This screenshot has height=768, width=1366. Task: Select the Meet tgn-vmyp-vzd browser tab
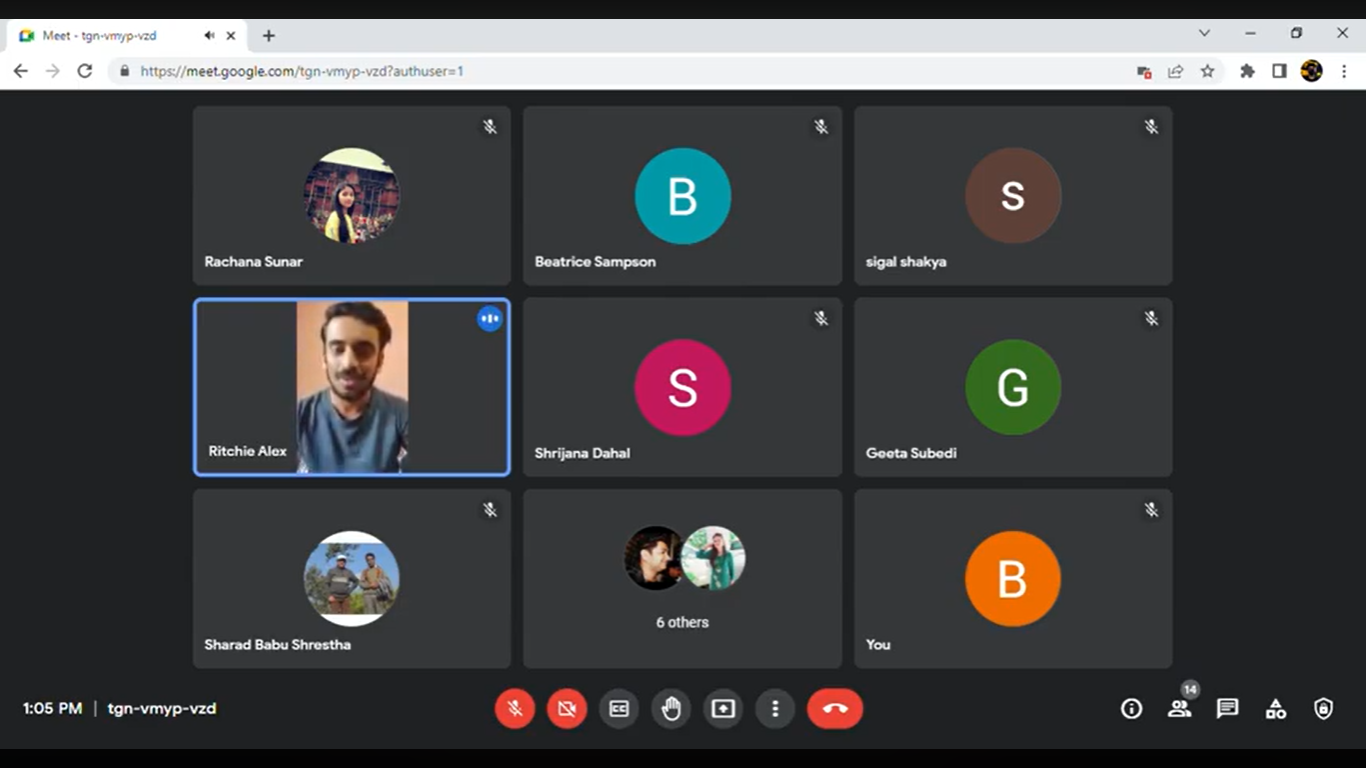click(x=110, y=35)
